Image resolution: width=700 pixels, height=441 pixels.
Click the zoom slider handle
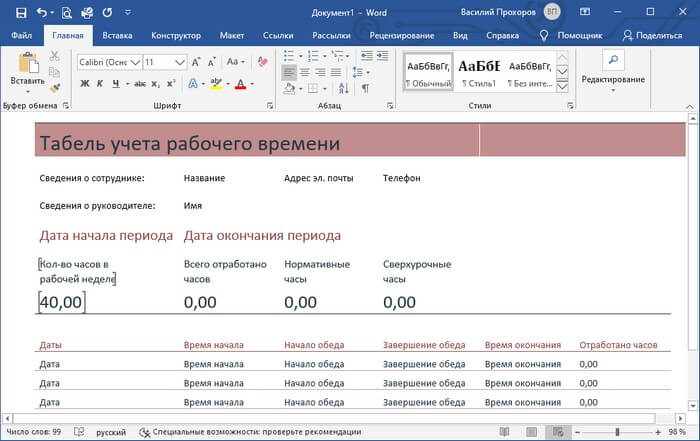click(617, 432)
